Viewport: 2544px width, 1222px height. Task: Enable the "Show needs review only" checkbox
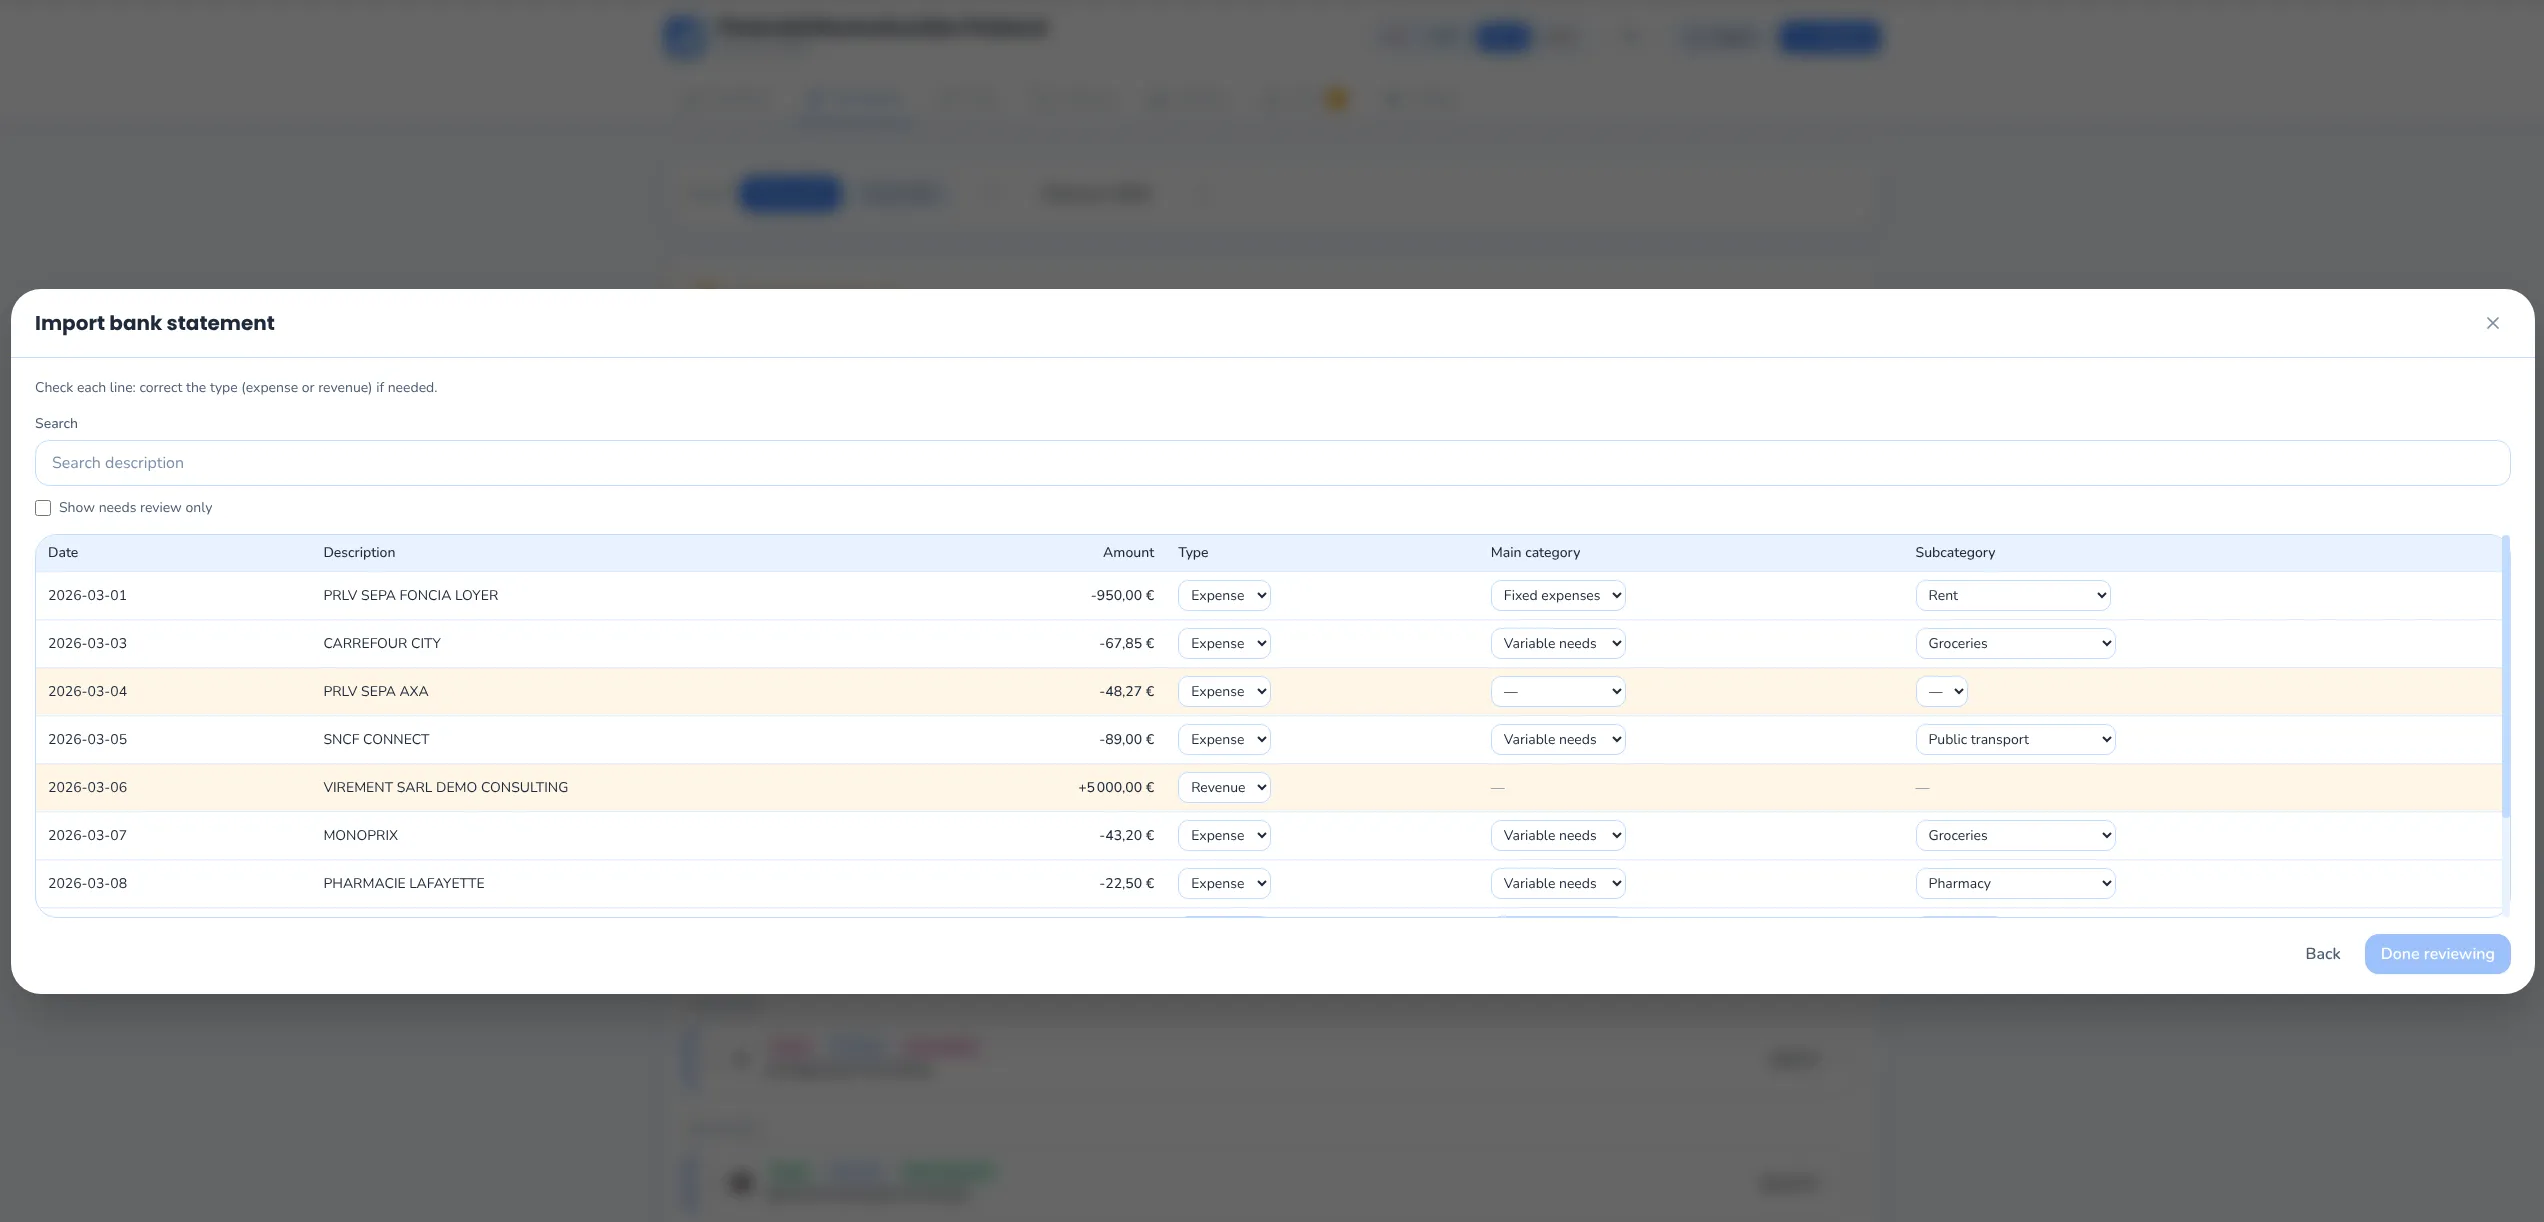coord(42,507)
